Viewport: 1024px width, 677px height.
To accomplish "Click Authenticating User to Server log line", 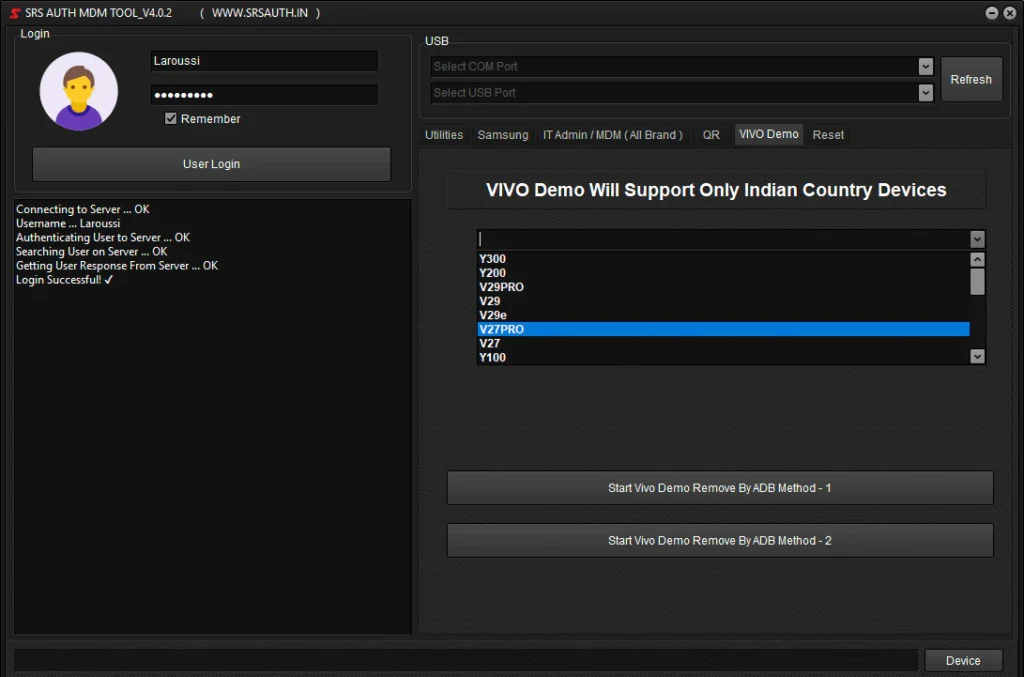I will pyautogui.click(x=103, y=238).
